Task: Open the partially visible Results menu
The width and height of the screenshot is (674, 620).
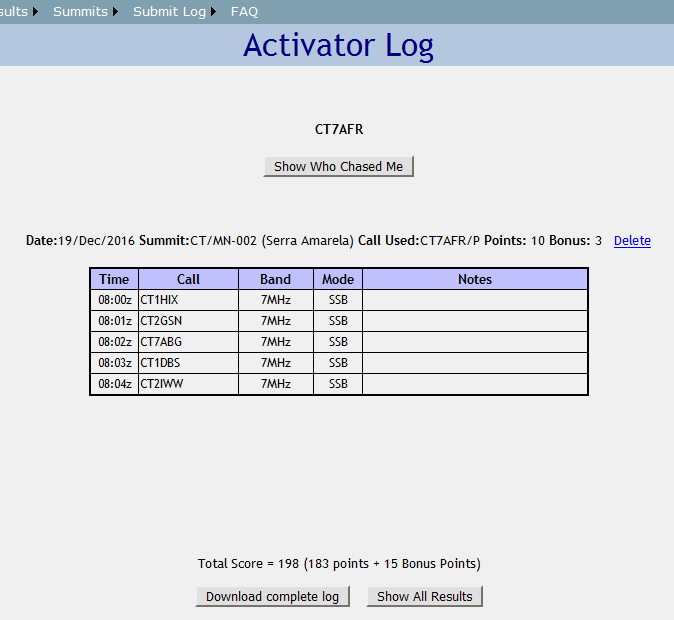Action: click(18, 12)
